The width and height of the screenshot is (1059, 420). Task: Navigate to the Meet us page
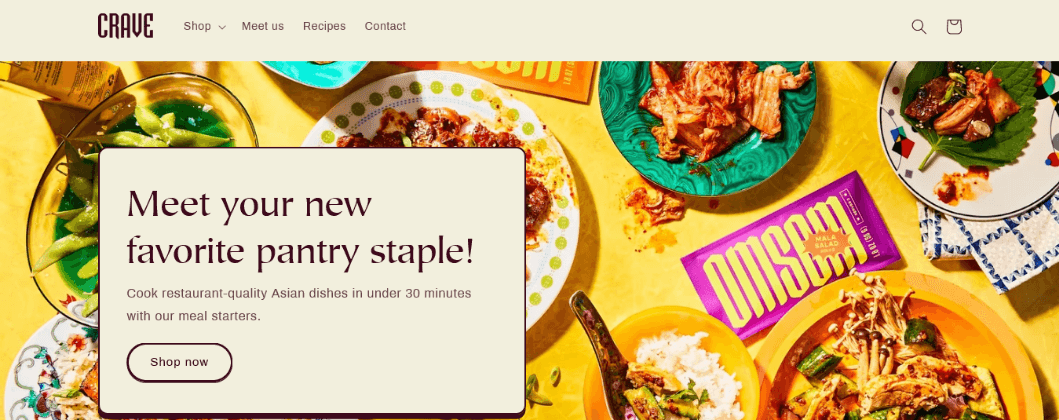pyautogui.click(x=263, y=26)
